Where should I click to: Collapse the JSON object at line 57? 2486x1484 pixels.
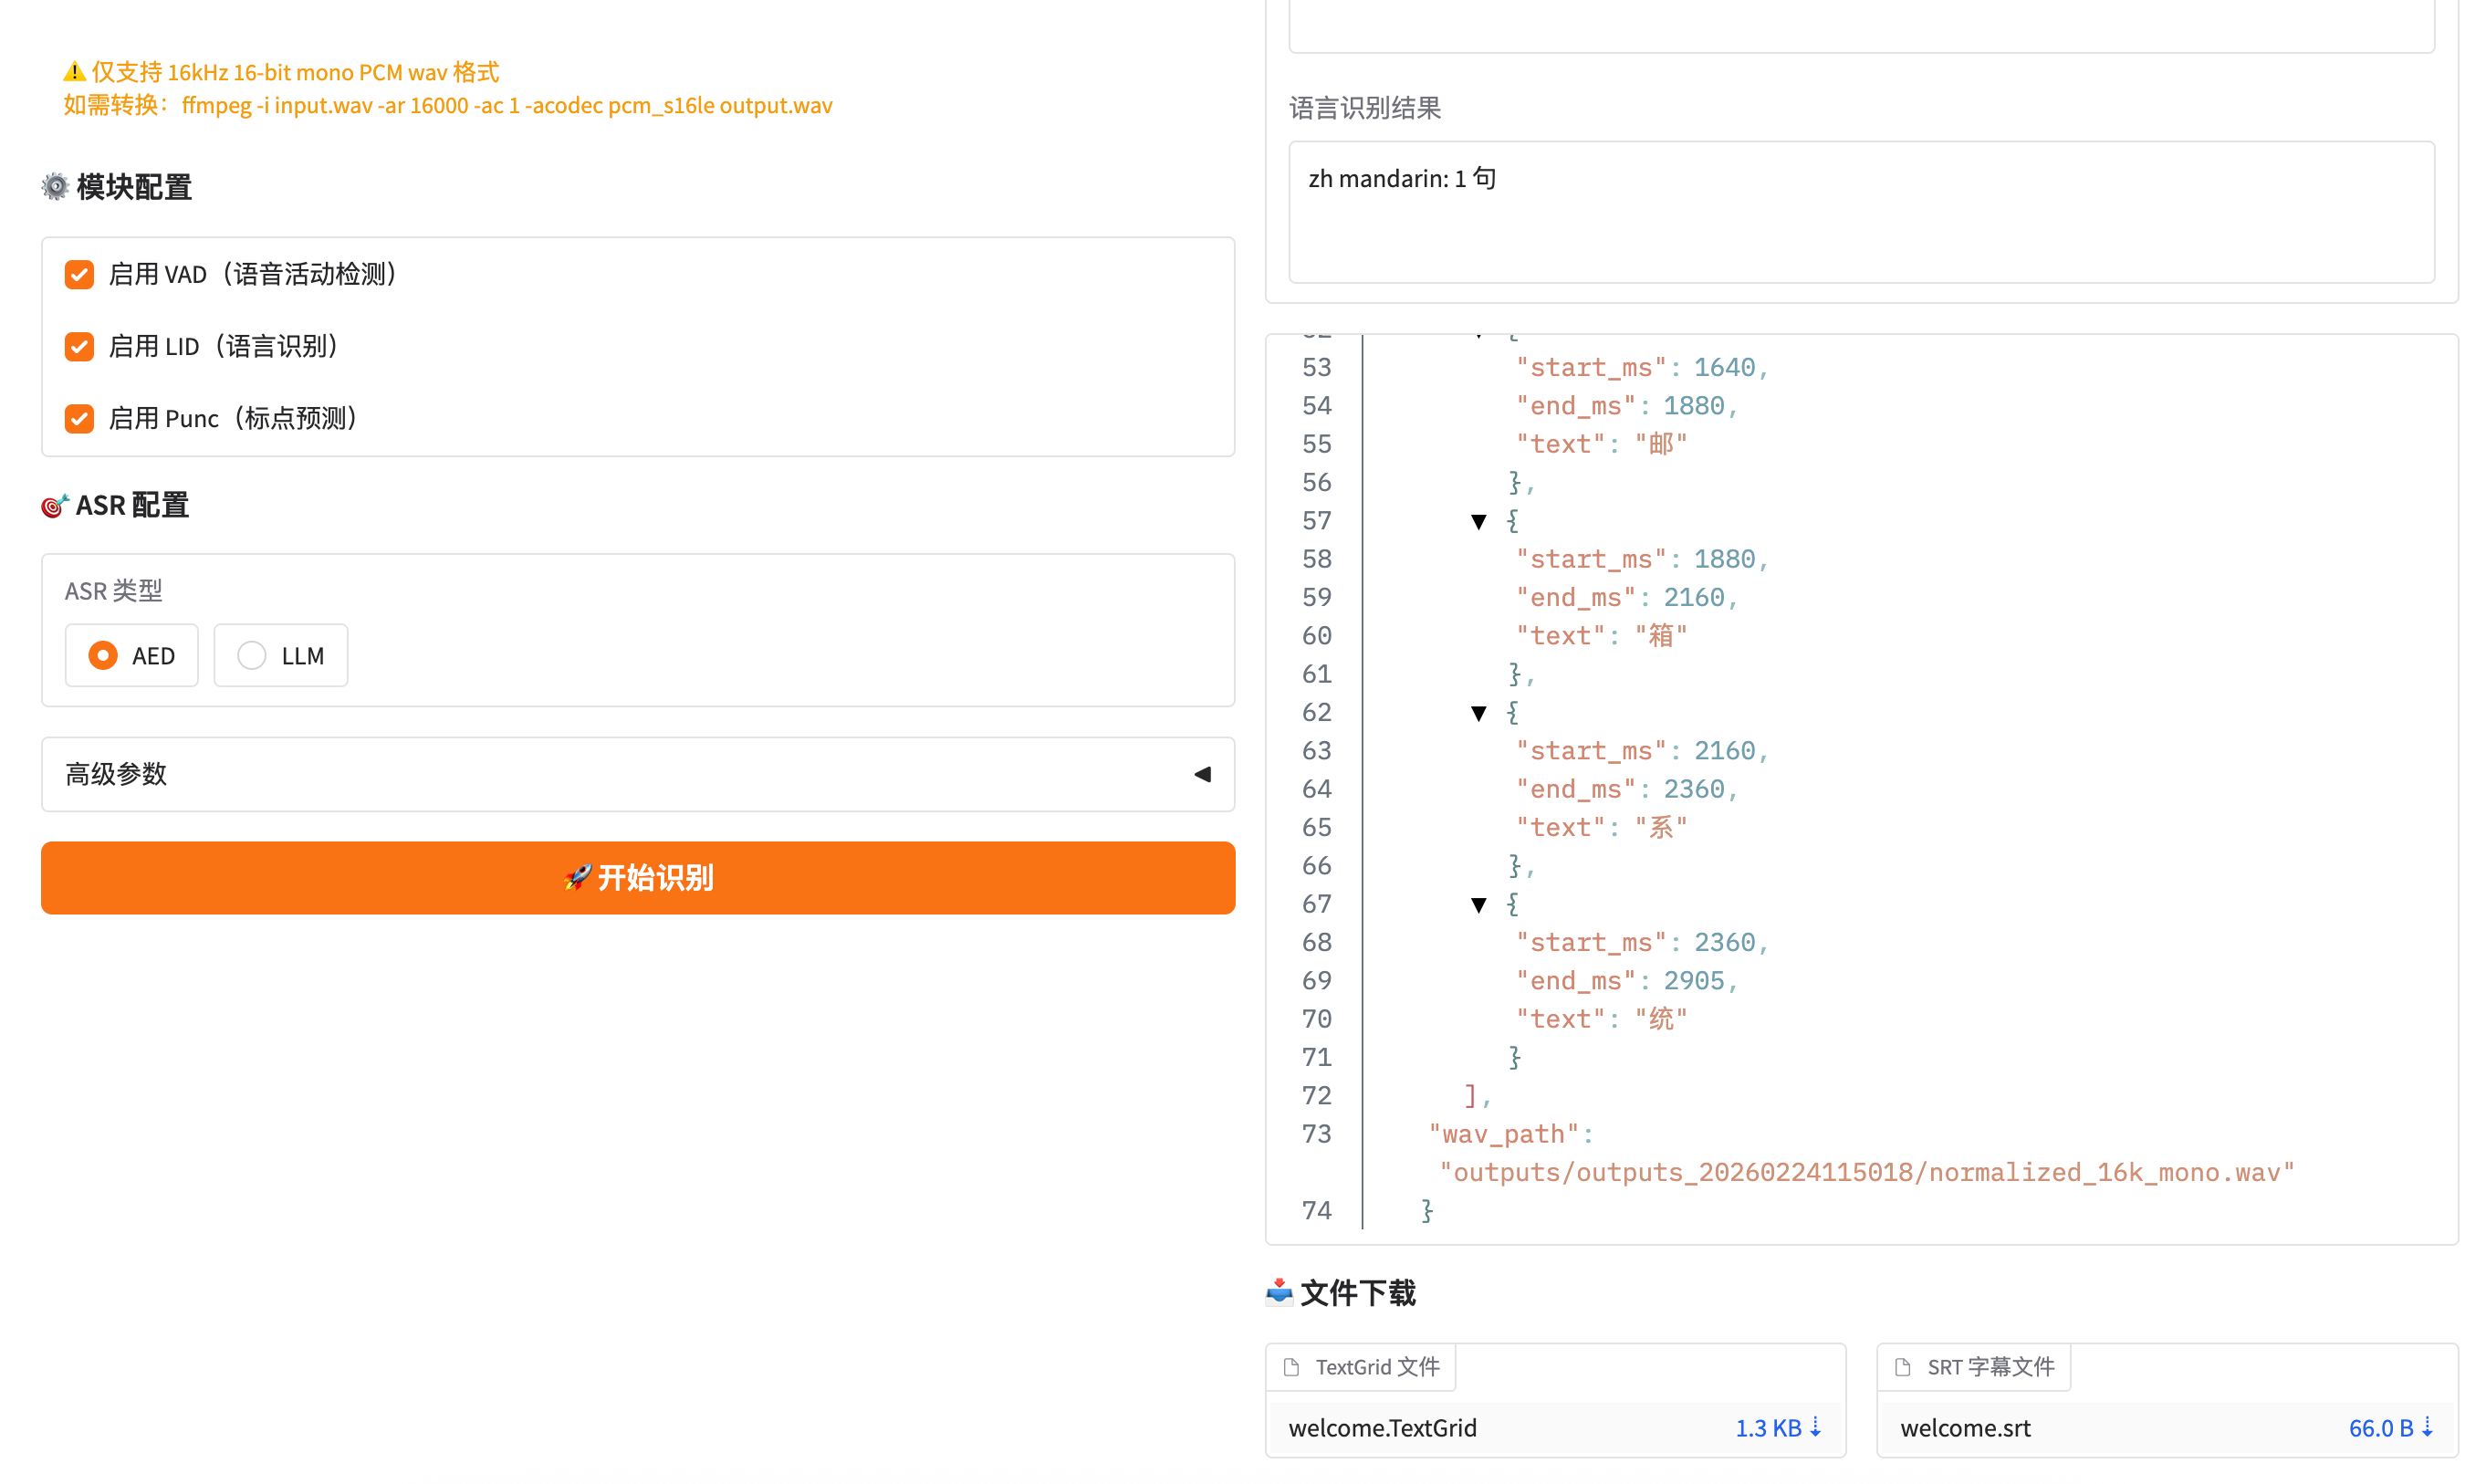tap(1479, 521)
